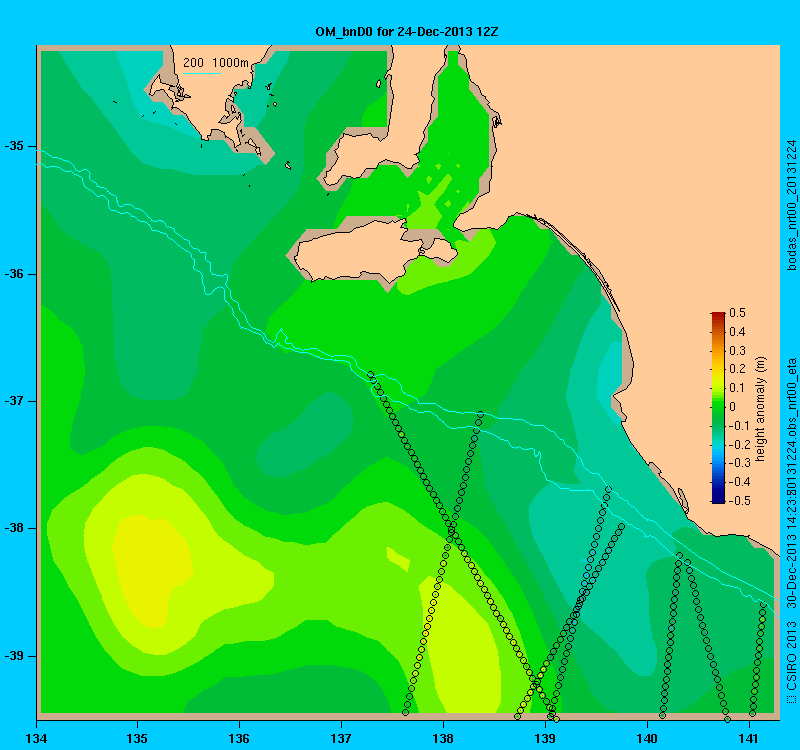Click the colorbar value "-0.4"

click(738, 482)
